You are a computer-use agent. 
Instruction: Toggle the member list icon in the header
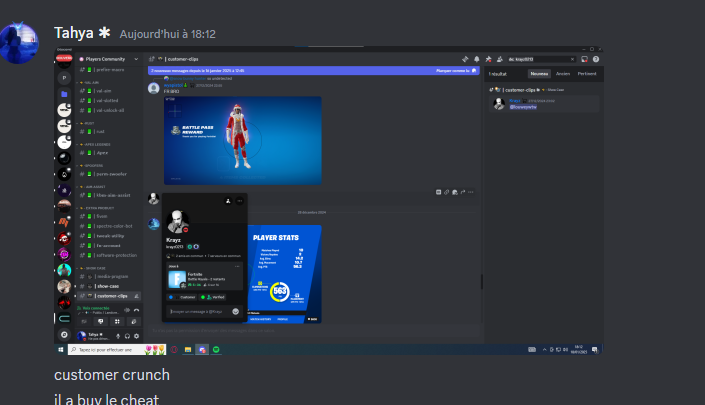point(500,59)
